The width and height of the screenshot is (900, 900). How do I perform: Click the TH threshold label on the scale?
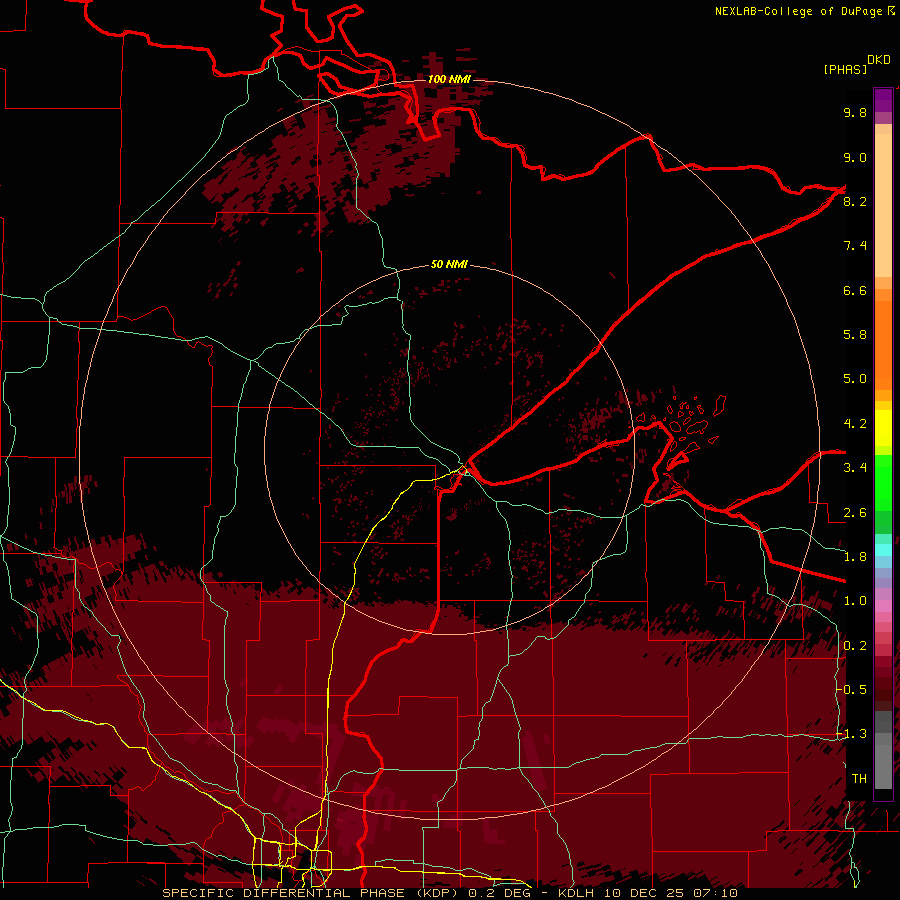859,779
